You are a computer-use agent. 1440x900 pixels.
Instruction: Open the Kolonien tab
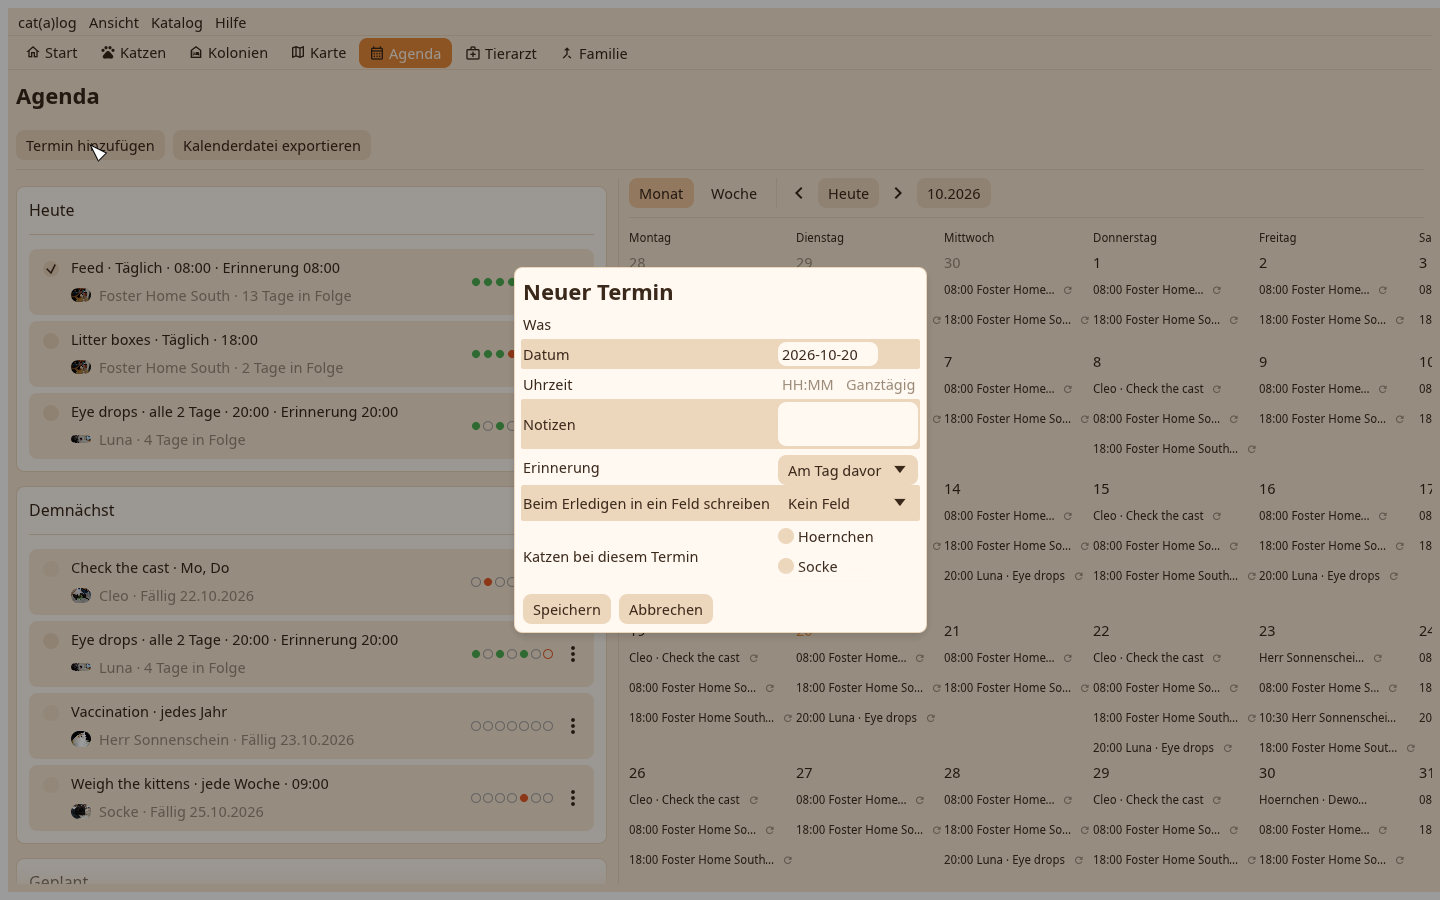[229, 53]
